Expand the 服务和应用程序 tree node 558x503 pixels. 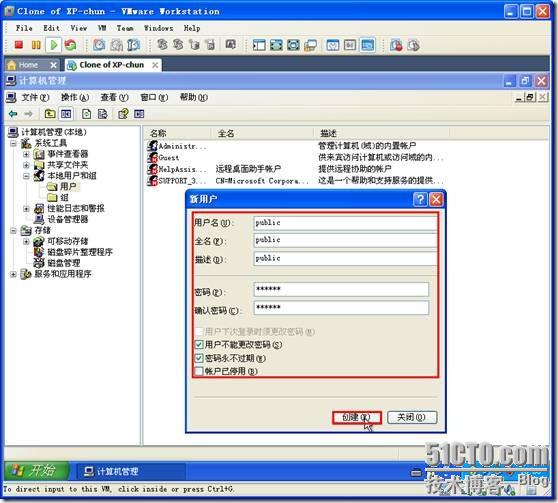pyautogui.click(x=14, y=274)
